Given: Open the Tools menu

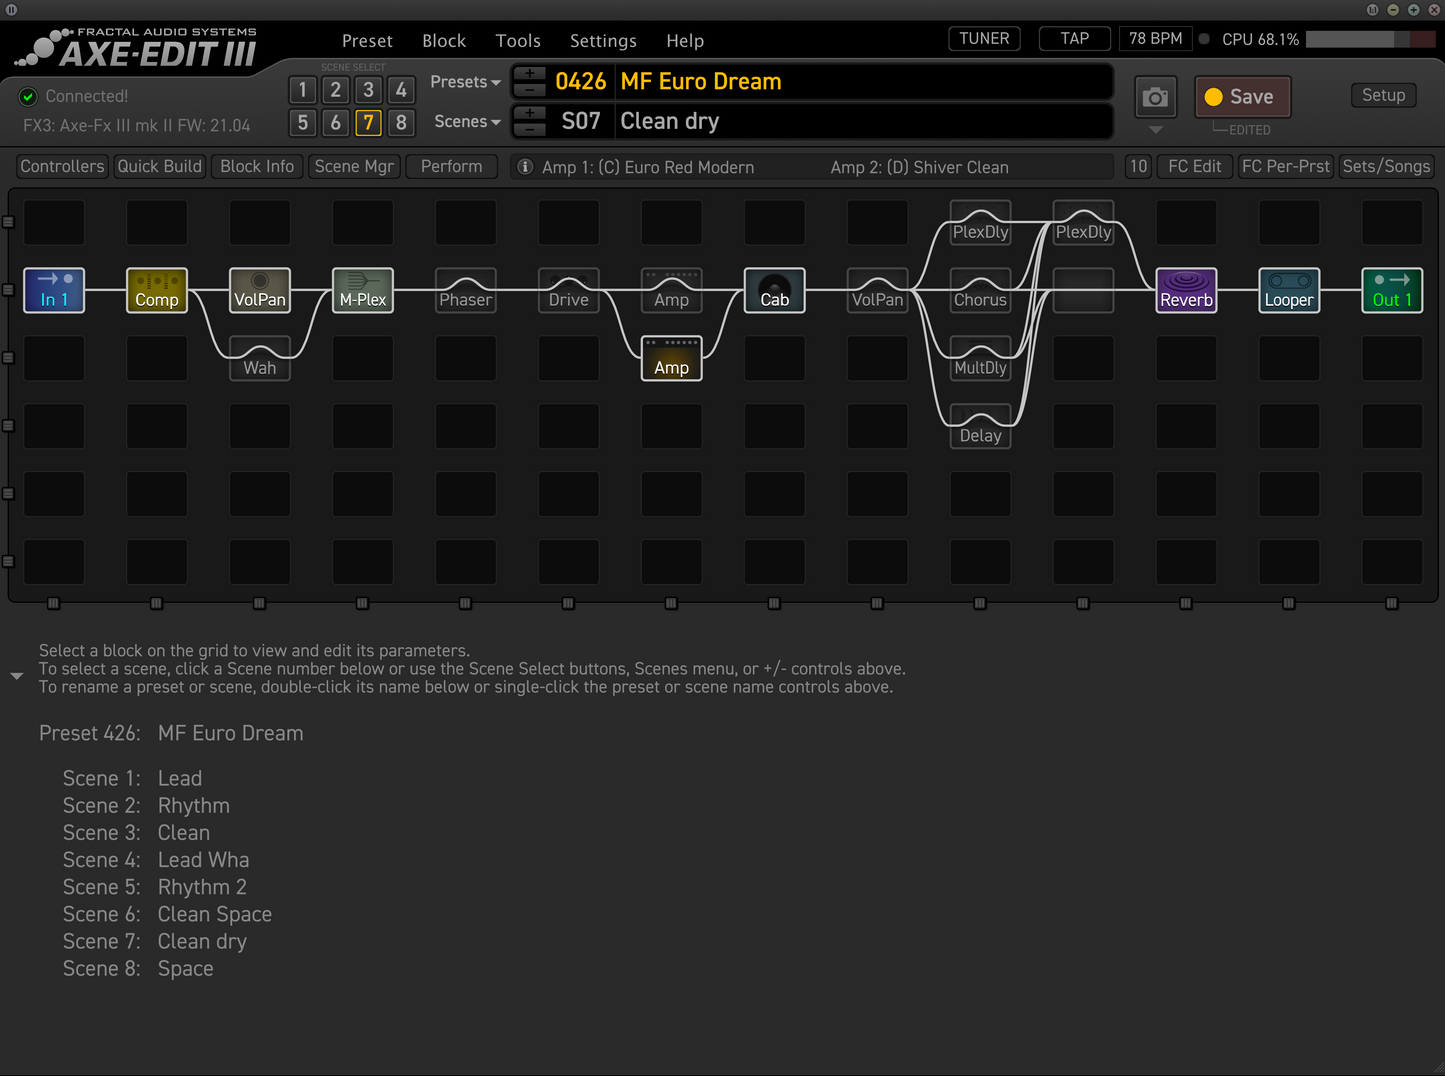Looking at the screenshot, I should point(518,40).
